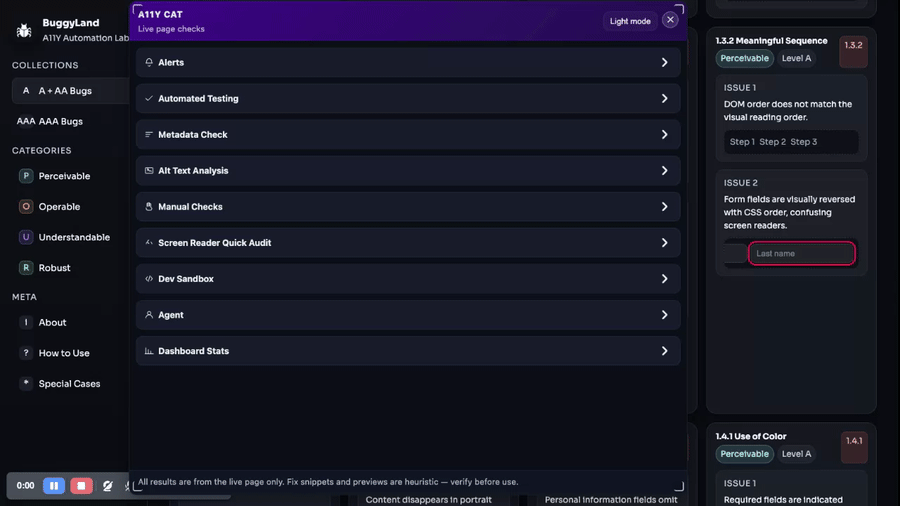The width and height of the screenshot is (900, 506).
Task: Click Perceivable tag under 1.4.1 Use of Color
Action: point(744,454)
